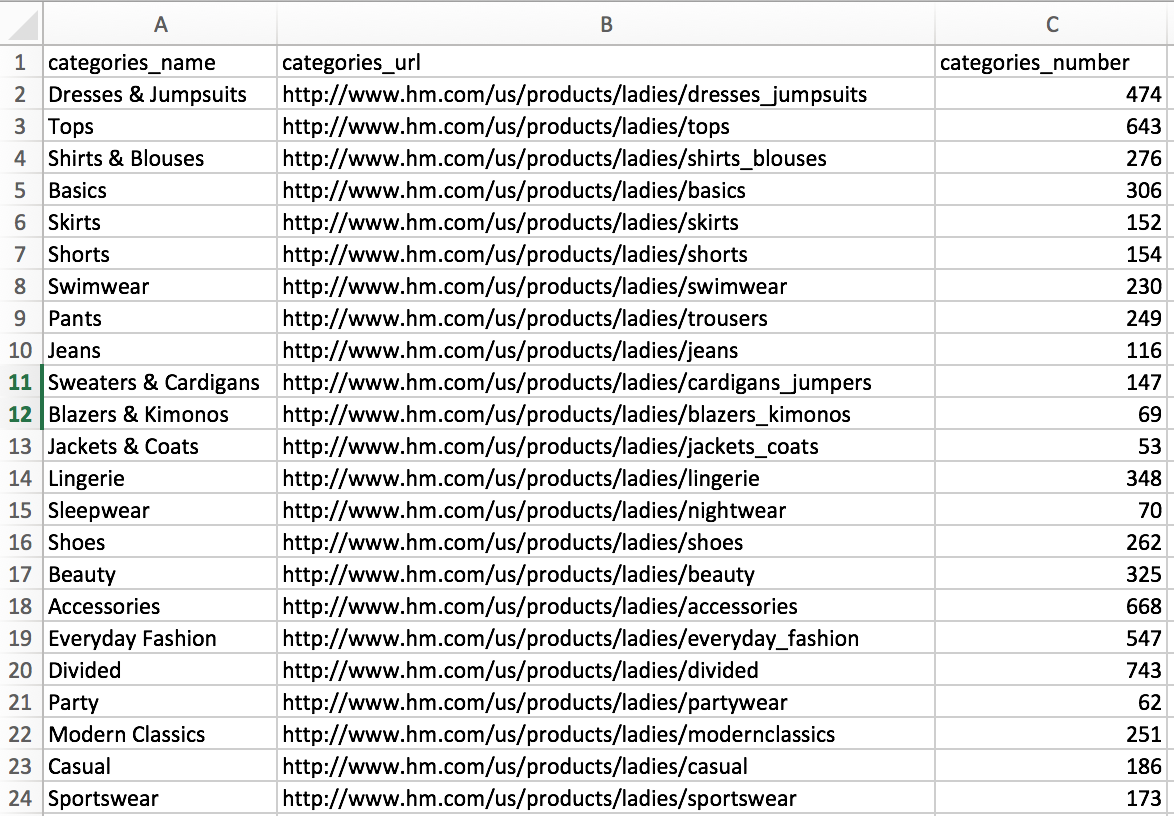Select the Divided name cell
Viewport: 1174px width, 816px height.
coord(160,670)
